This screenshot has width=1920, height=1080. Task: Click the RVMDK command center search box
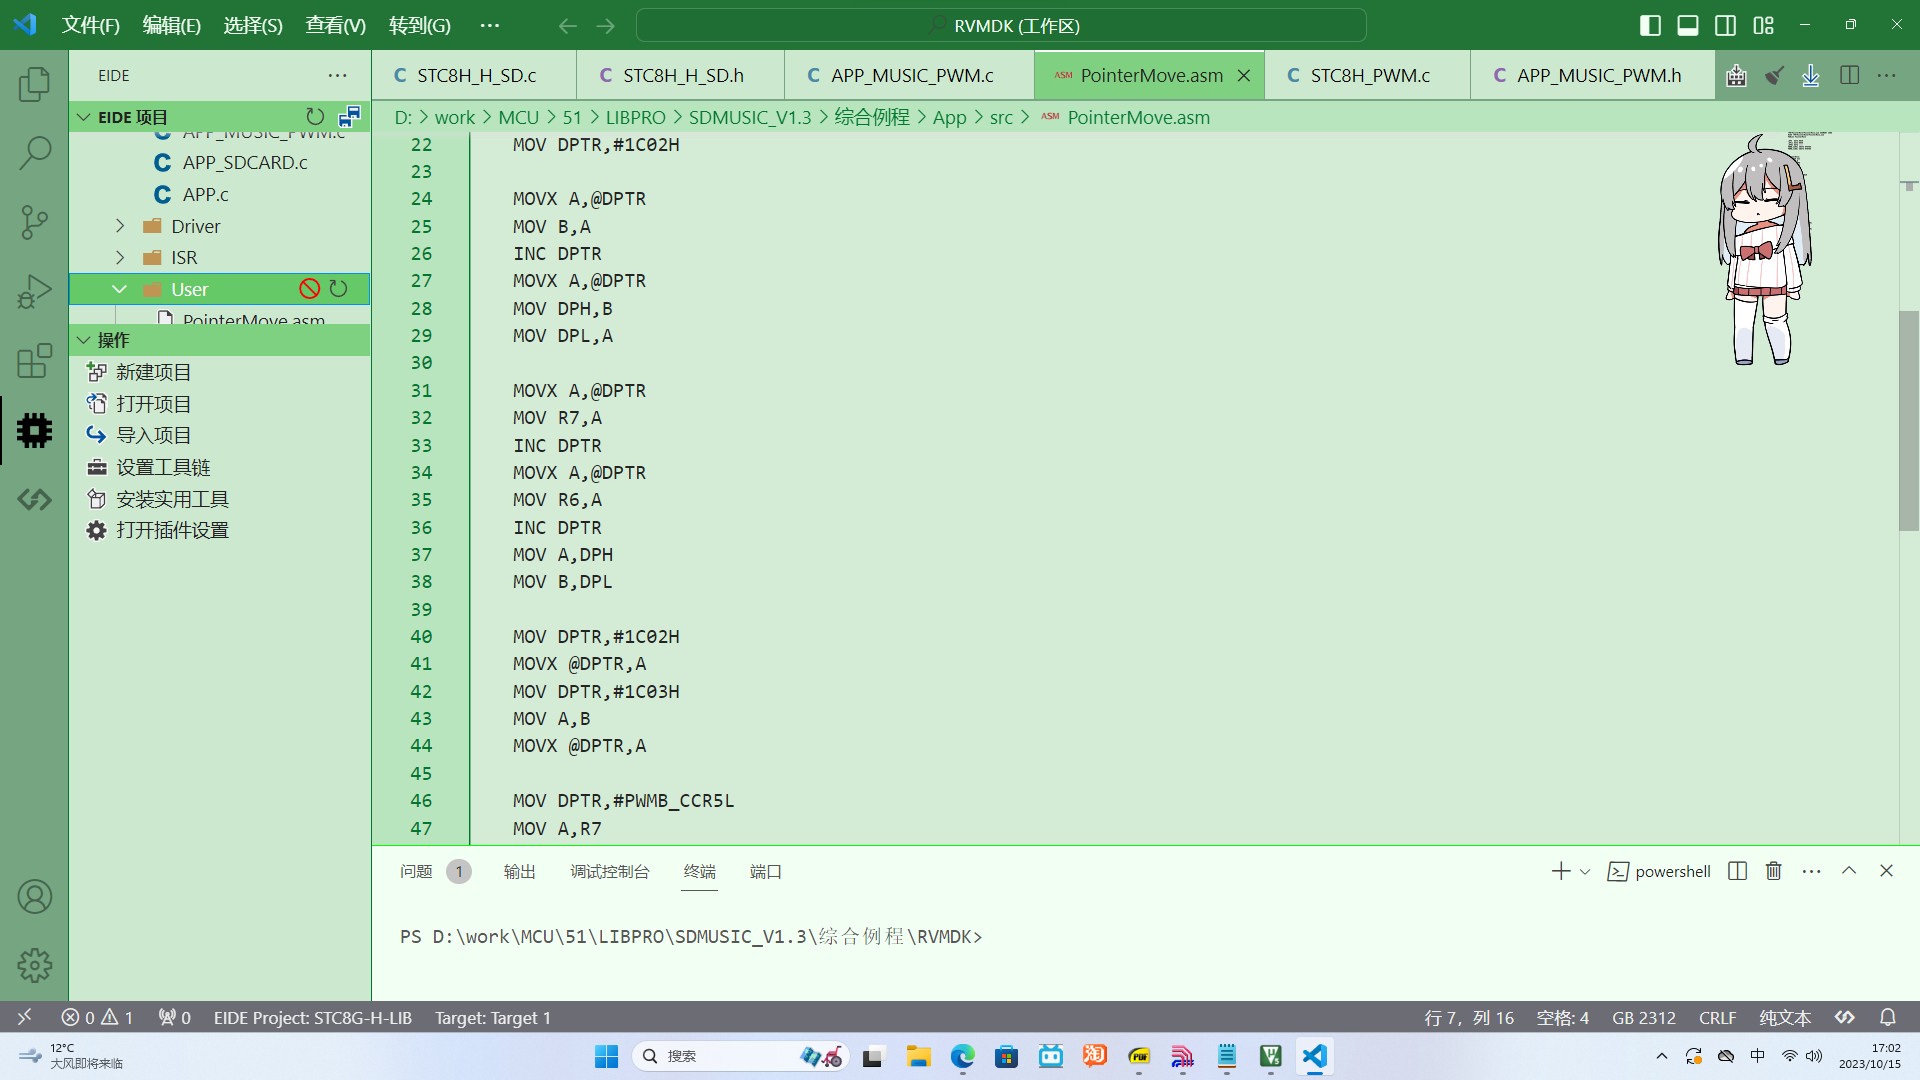tap(1001, 25)
